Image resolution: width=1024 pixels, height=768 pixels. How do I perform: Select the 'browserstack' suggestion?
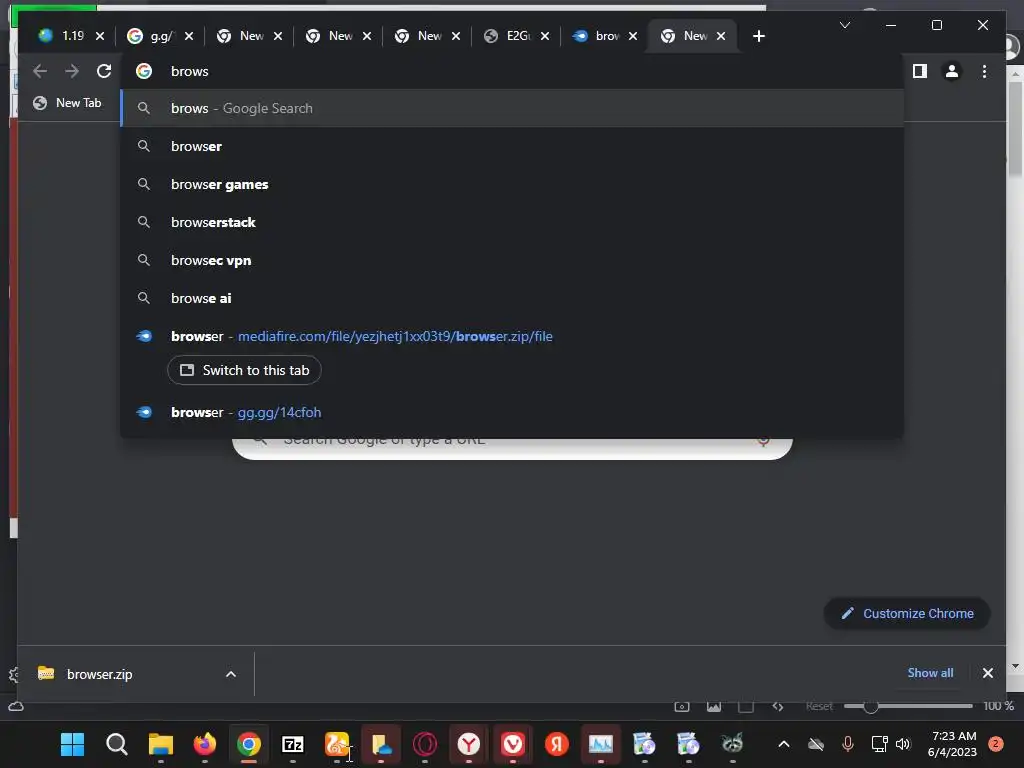click(512, 222)
